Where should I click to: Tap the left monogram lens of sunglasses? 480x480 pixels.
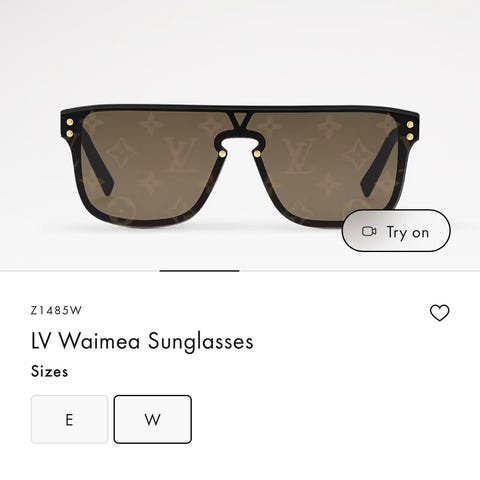[150, 167]
